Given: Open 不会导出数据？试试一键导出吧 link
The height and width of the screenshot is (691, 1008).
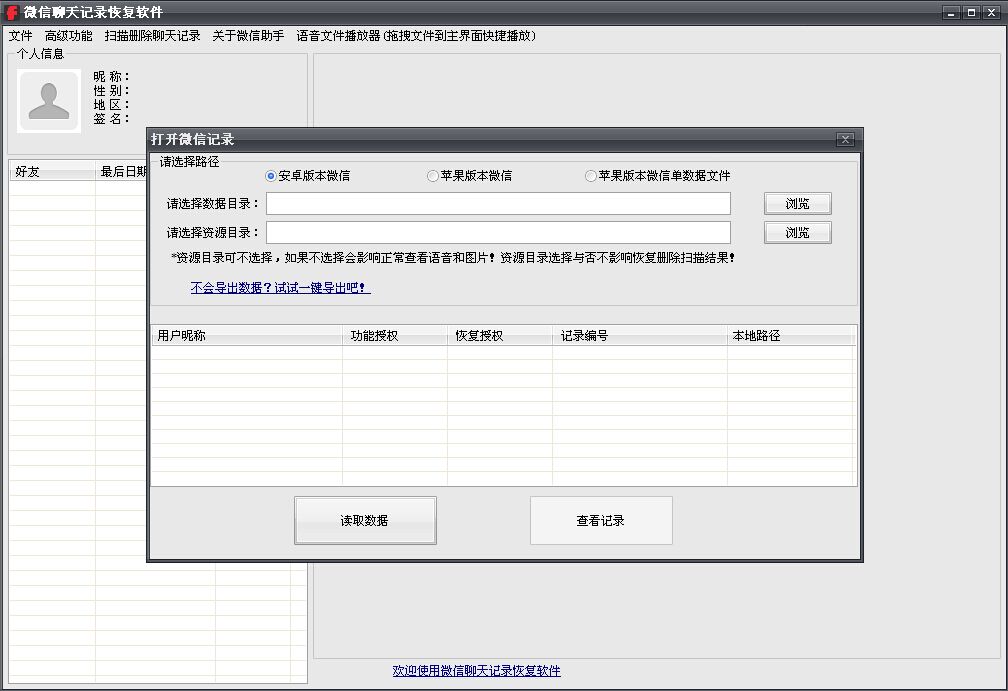Looking at the screenshot, I should [x=280, y=288].
